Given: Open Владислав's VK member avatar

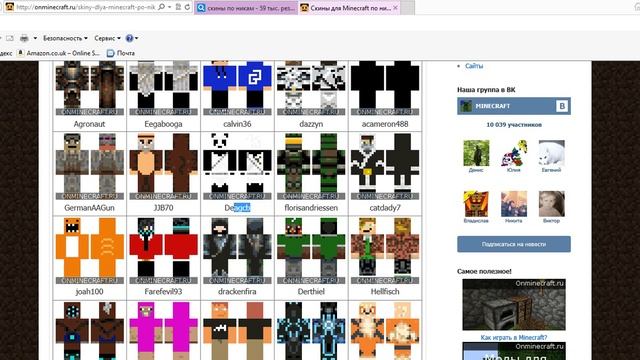Looking at the screenshot, I should tap(476, 204).
